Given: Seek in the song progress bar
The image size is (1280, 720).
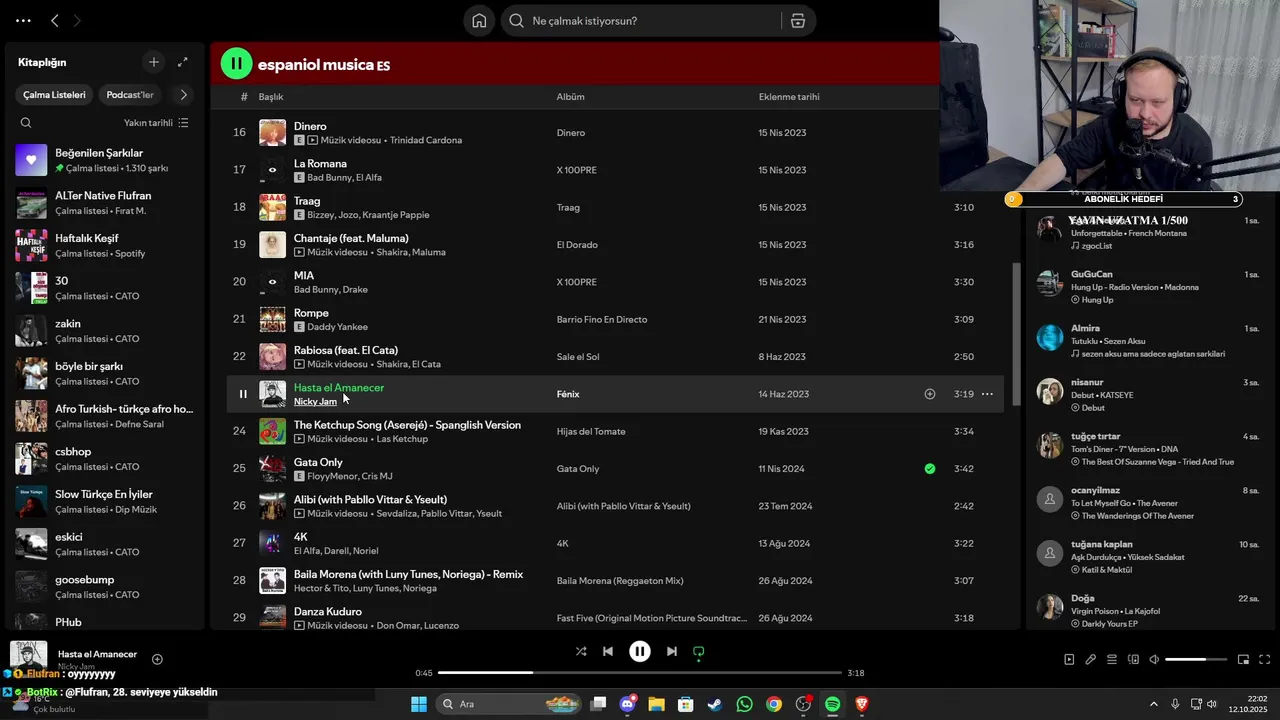Looking at the screenshot, I should point(640,673).
